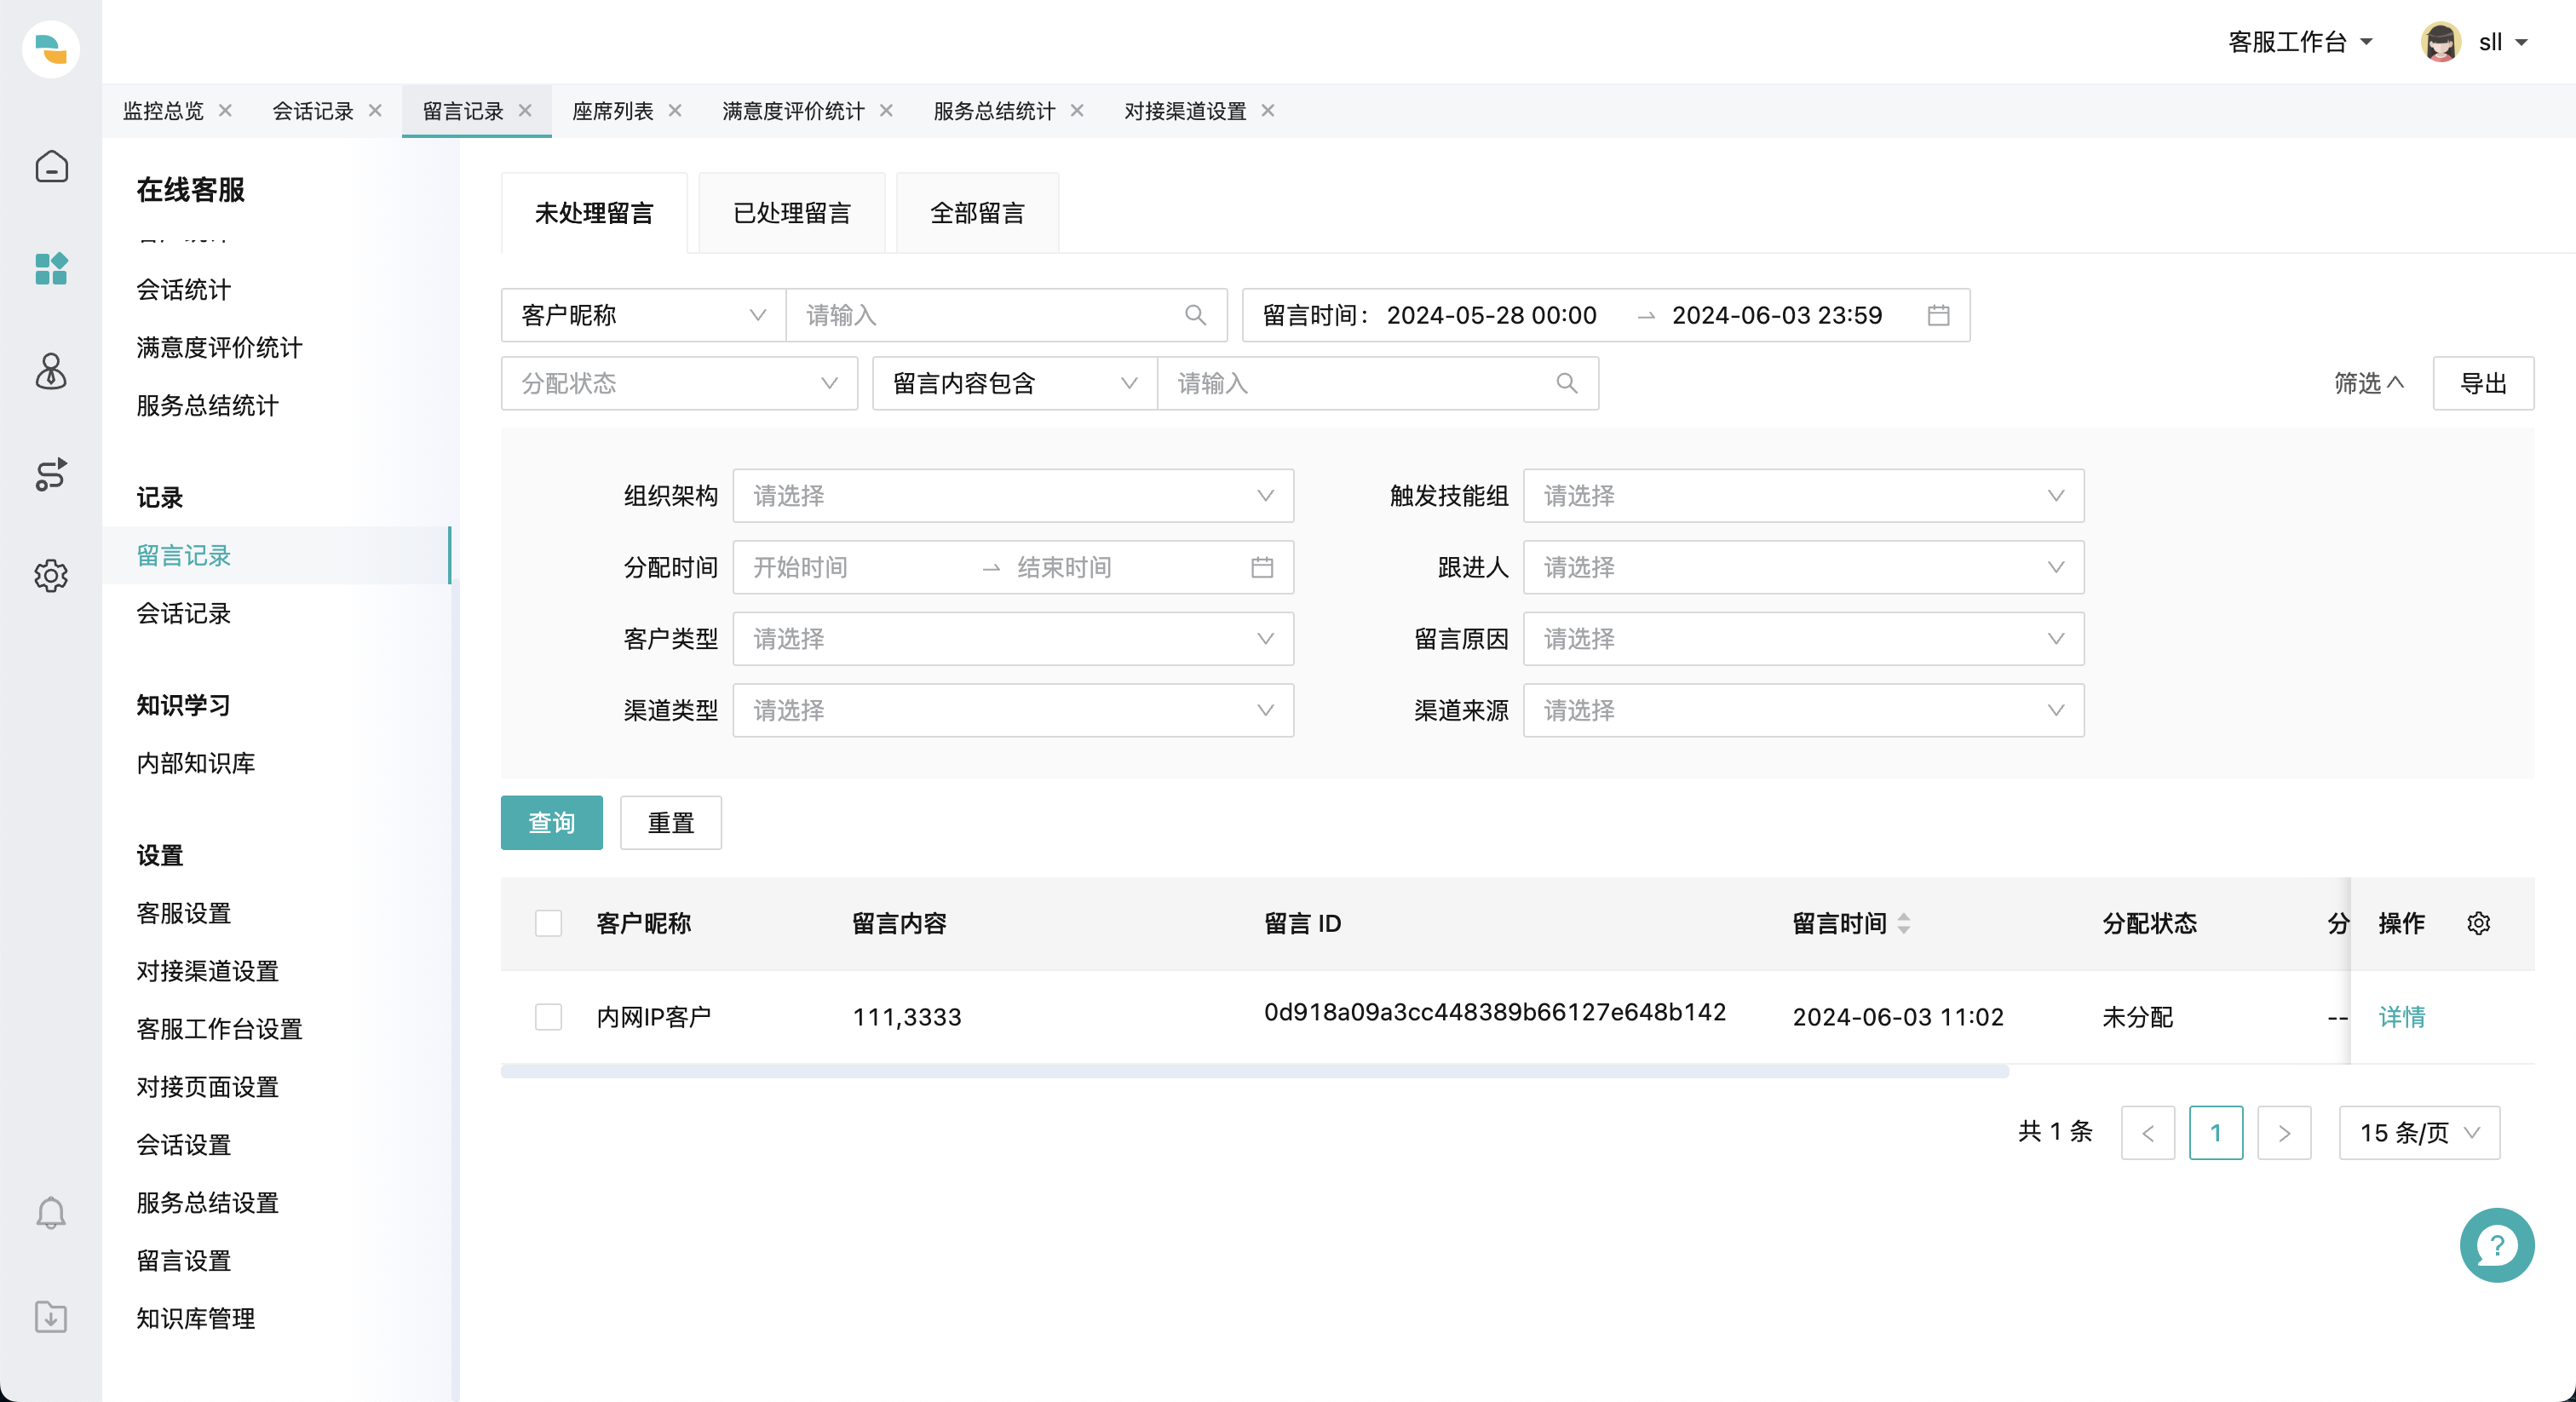Close the 座席列表 tab

pyautogui.click(x=675, y=111)
